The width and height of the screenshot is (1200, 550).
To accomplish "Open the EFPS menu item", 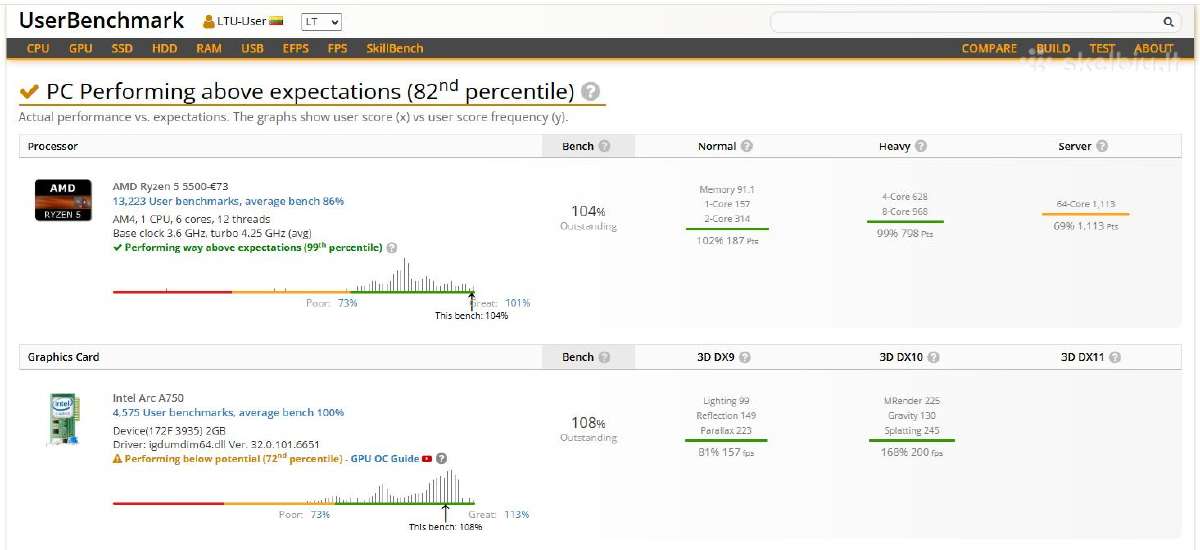I will pyautogui.click(x=296, y=48).
